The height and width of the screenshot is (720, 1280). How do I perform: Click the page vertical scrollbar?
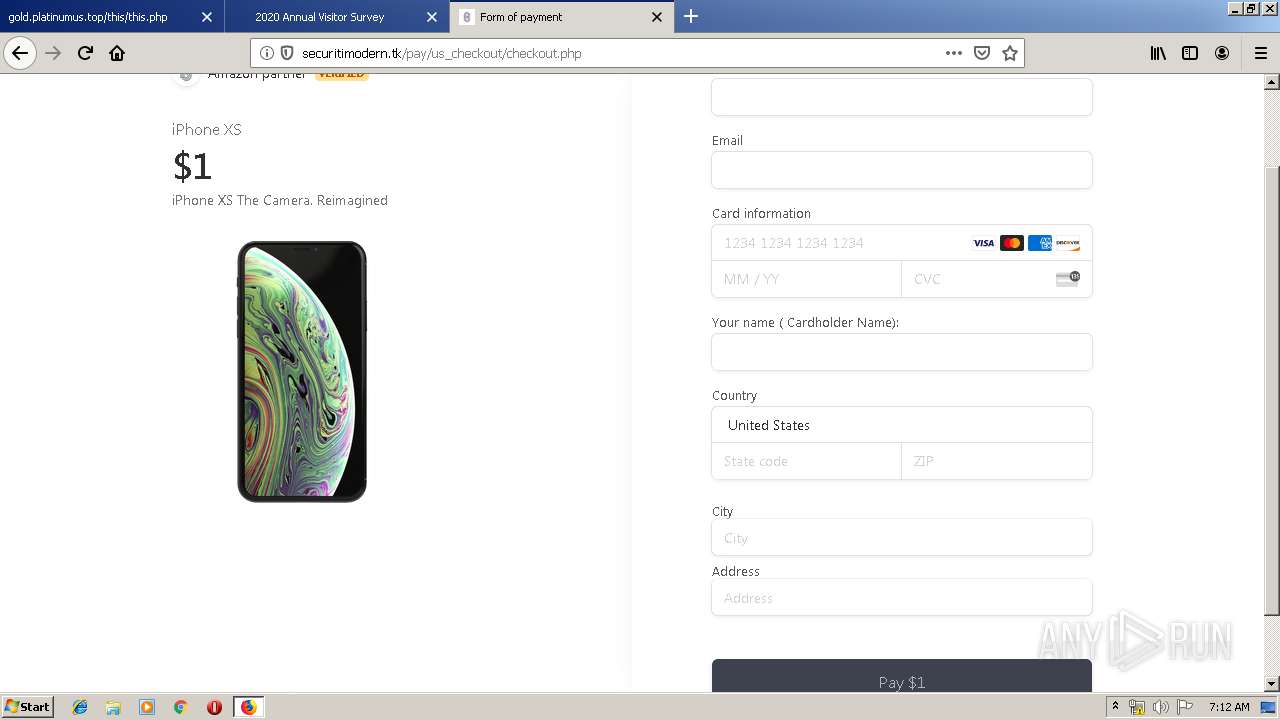tap(1272, 390)
